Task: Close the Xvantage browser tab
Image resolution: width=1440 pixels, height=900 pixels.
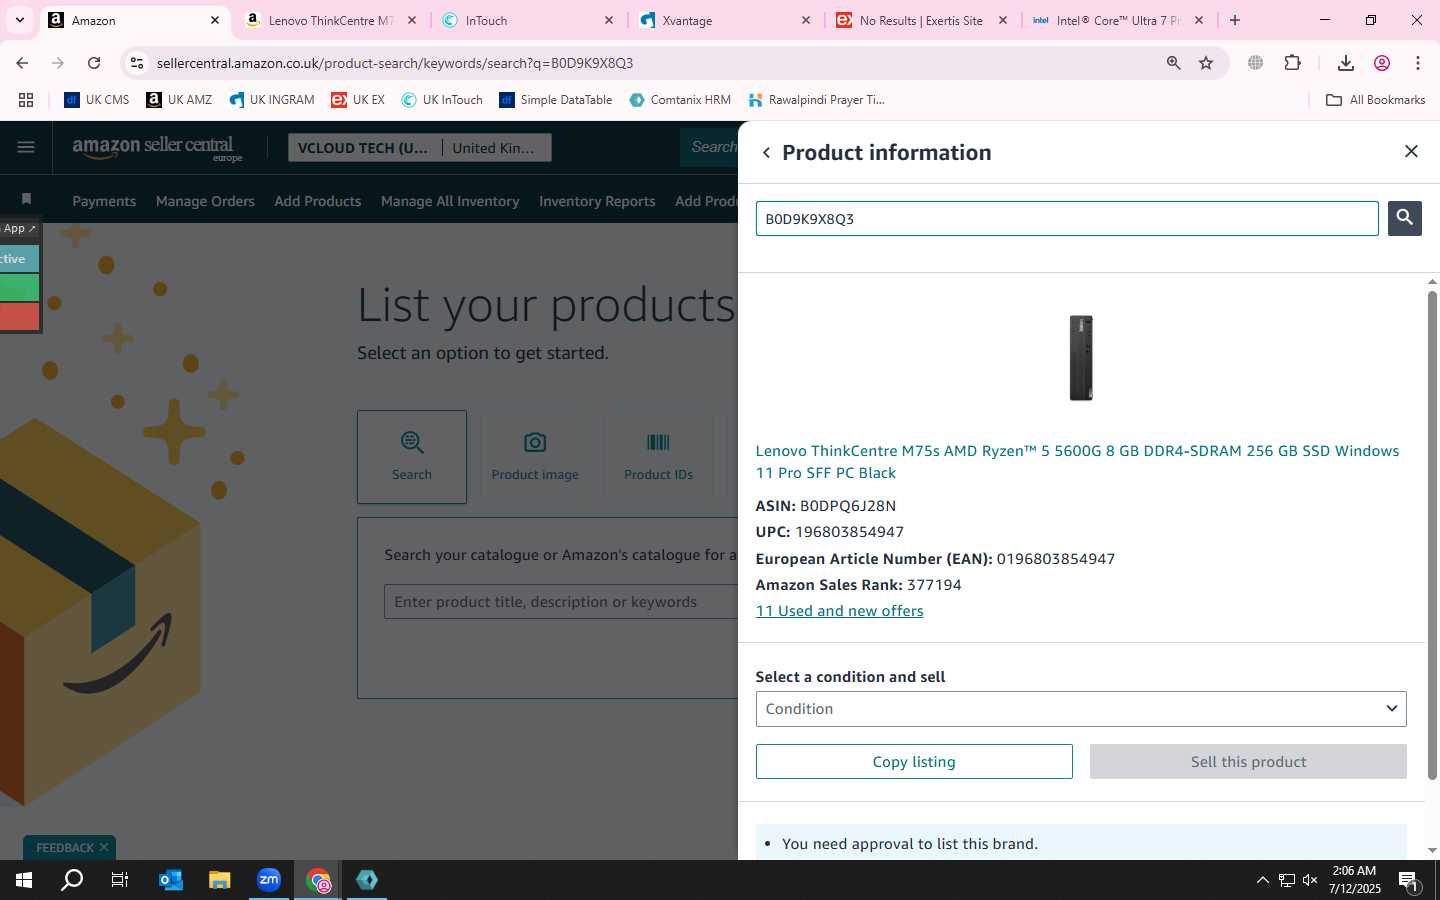Action: coord(806,20)
